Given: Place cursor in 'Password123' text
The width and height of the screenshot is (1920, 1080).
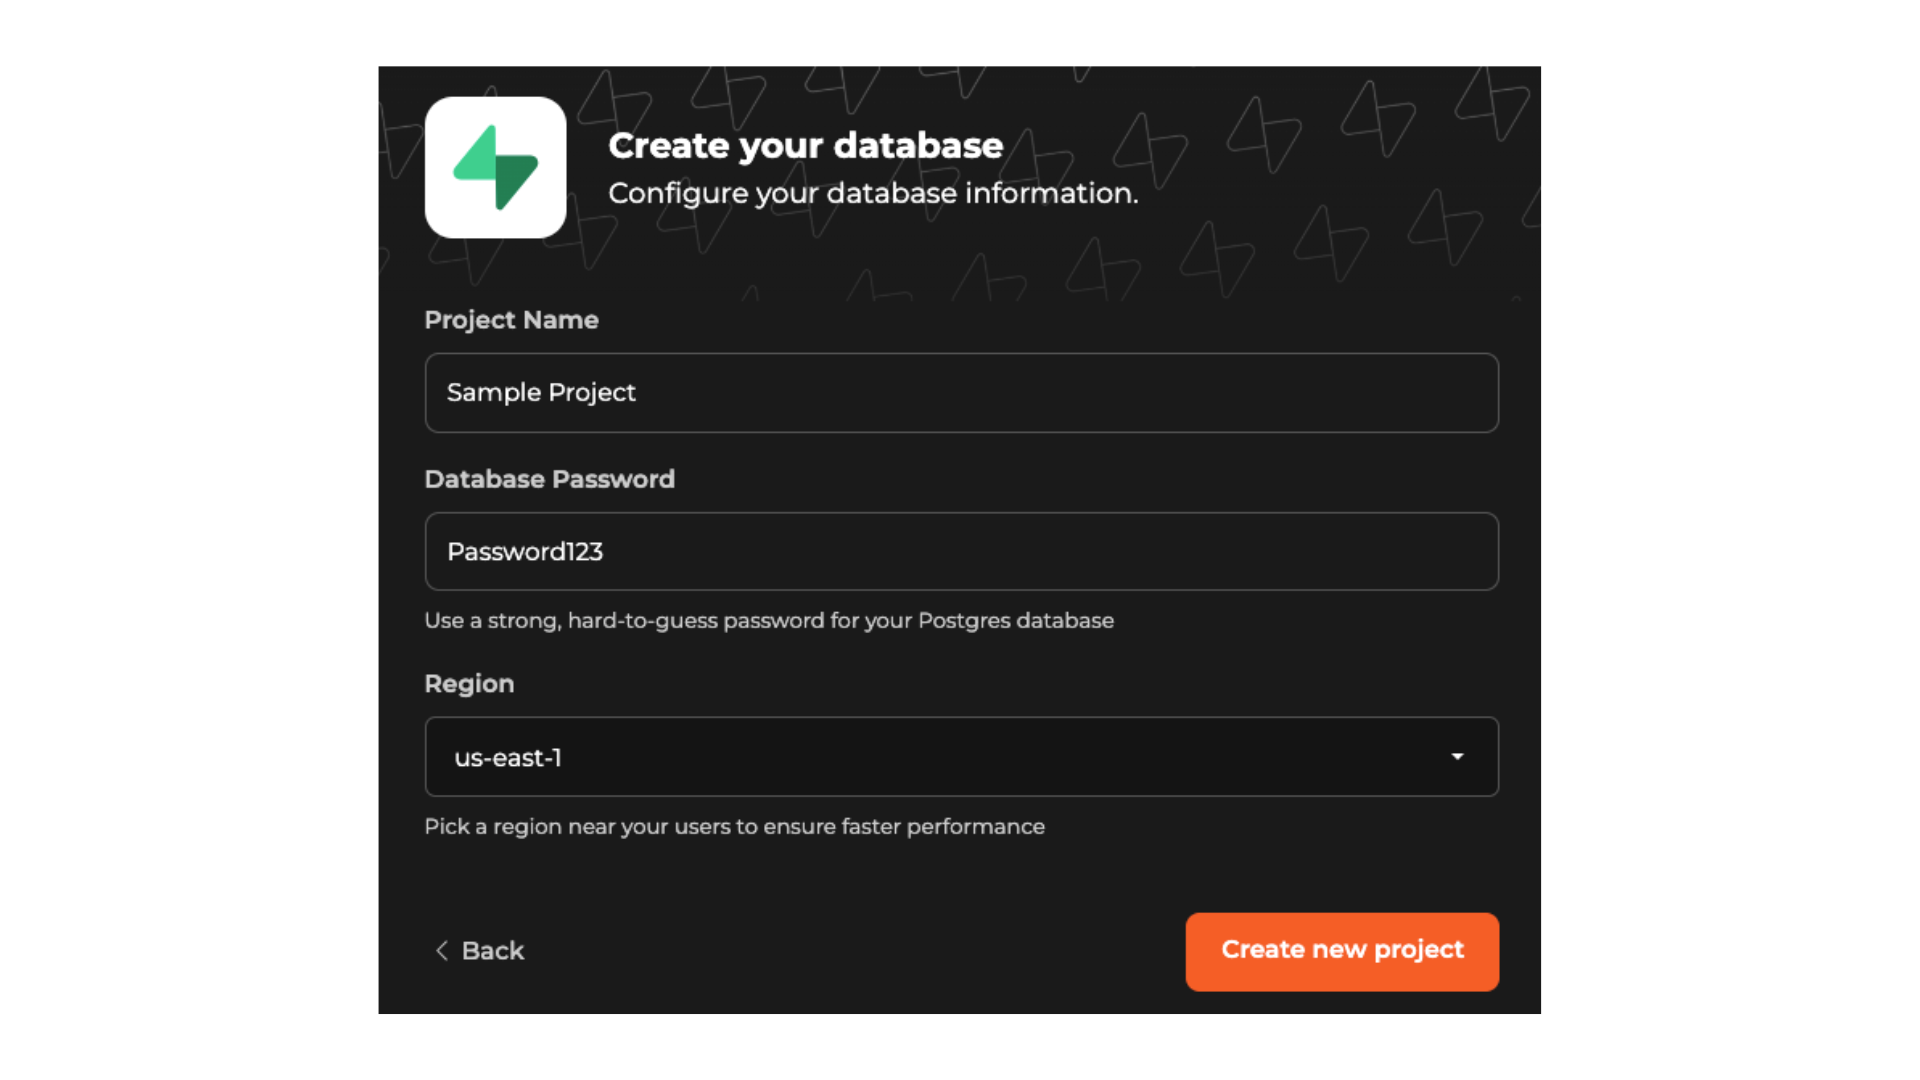Looking at the screenshot, I should coord(525,552).
